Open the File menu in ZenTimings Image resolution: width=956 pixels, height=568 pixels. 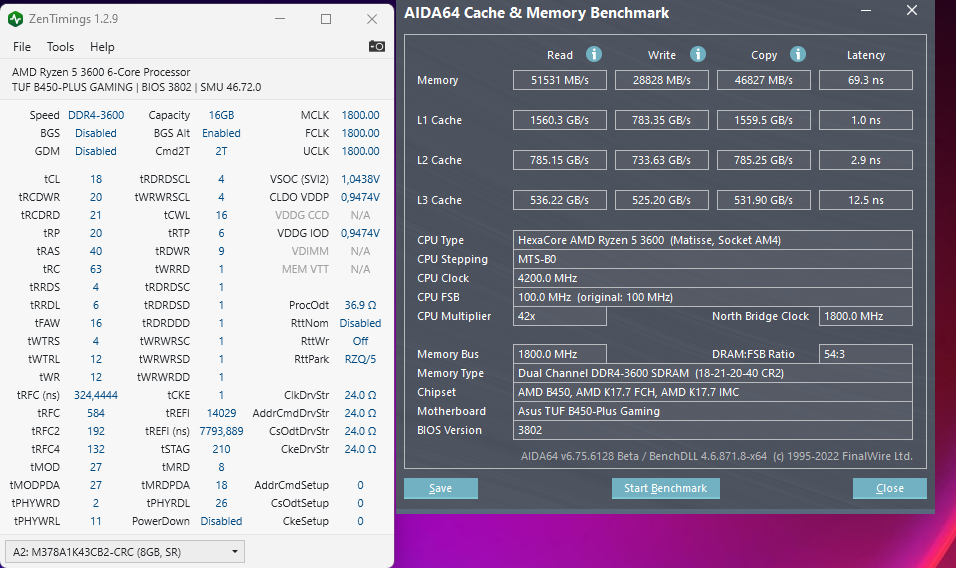(22, 47)
